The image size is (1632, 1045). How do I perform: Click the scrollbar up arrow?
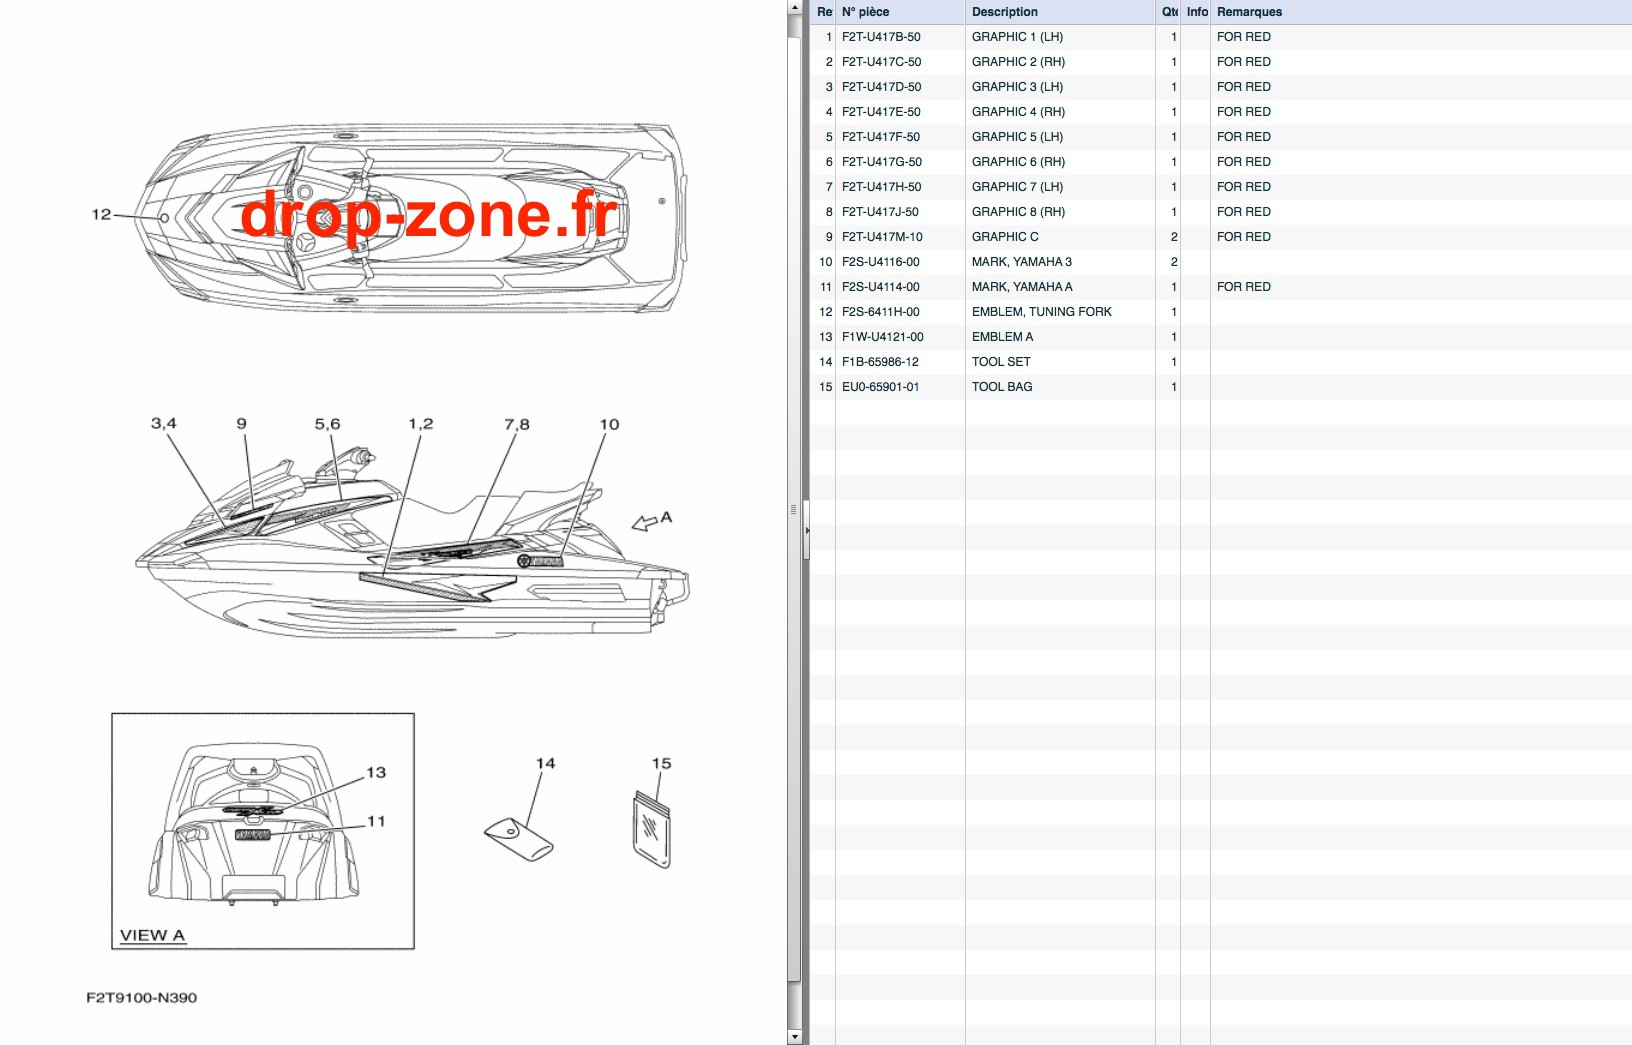(794, 7)
